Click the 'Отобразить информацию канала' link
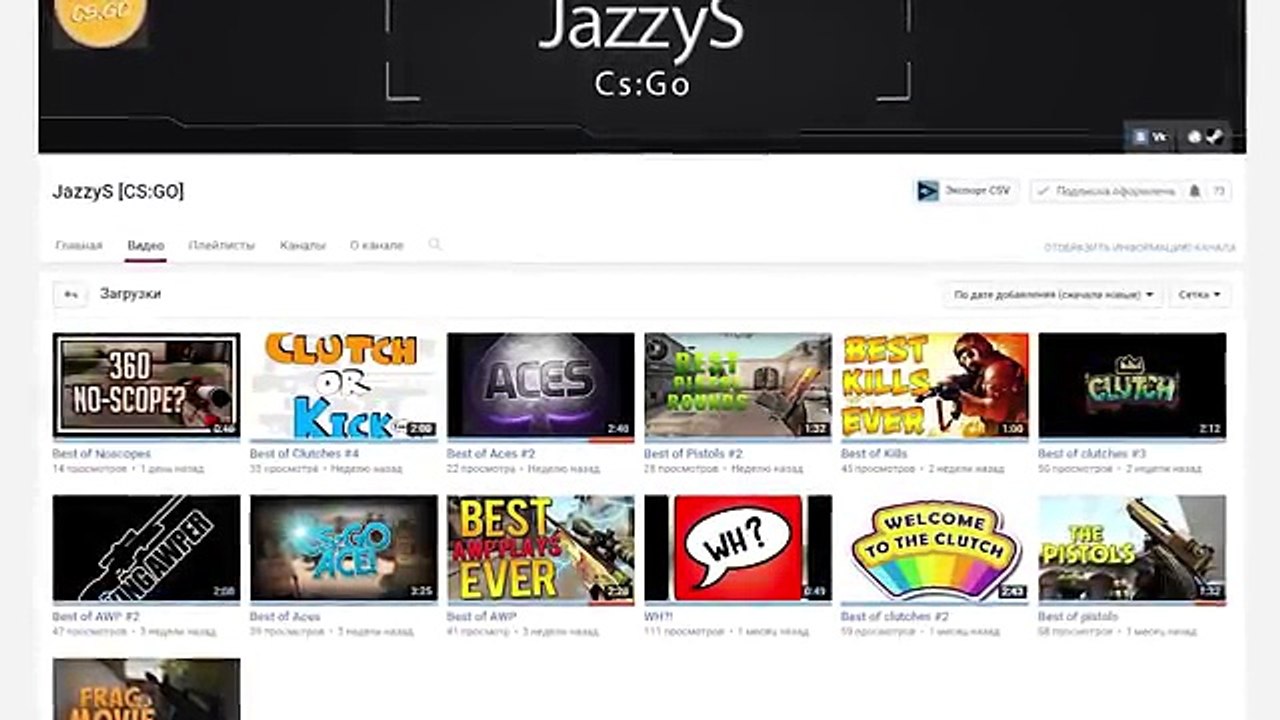Viewport: 1280px width, 720px height. pyautogui.click(x=1140, y=247)
